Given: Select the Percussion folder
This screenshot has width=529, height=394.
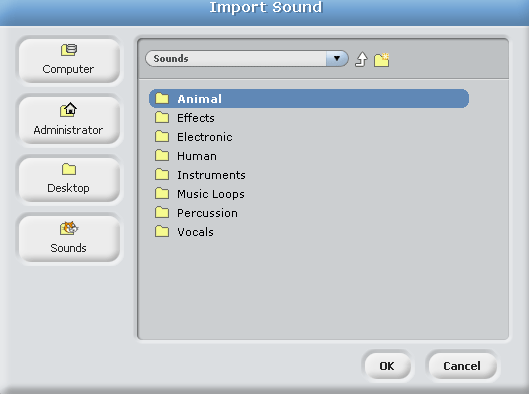Looking at the screenshot, I should click(x=309, y=213).
